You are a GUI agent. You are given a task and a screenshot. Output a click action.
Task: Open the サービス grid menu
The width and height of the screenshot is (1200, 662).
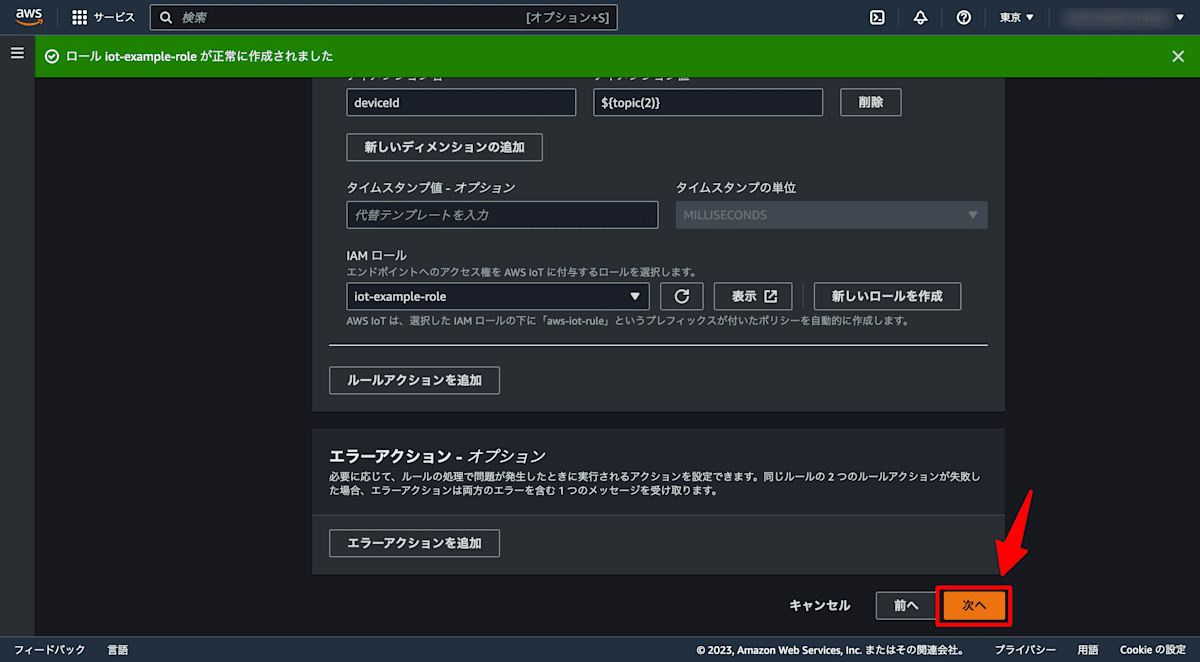tap(104, 17)
